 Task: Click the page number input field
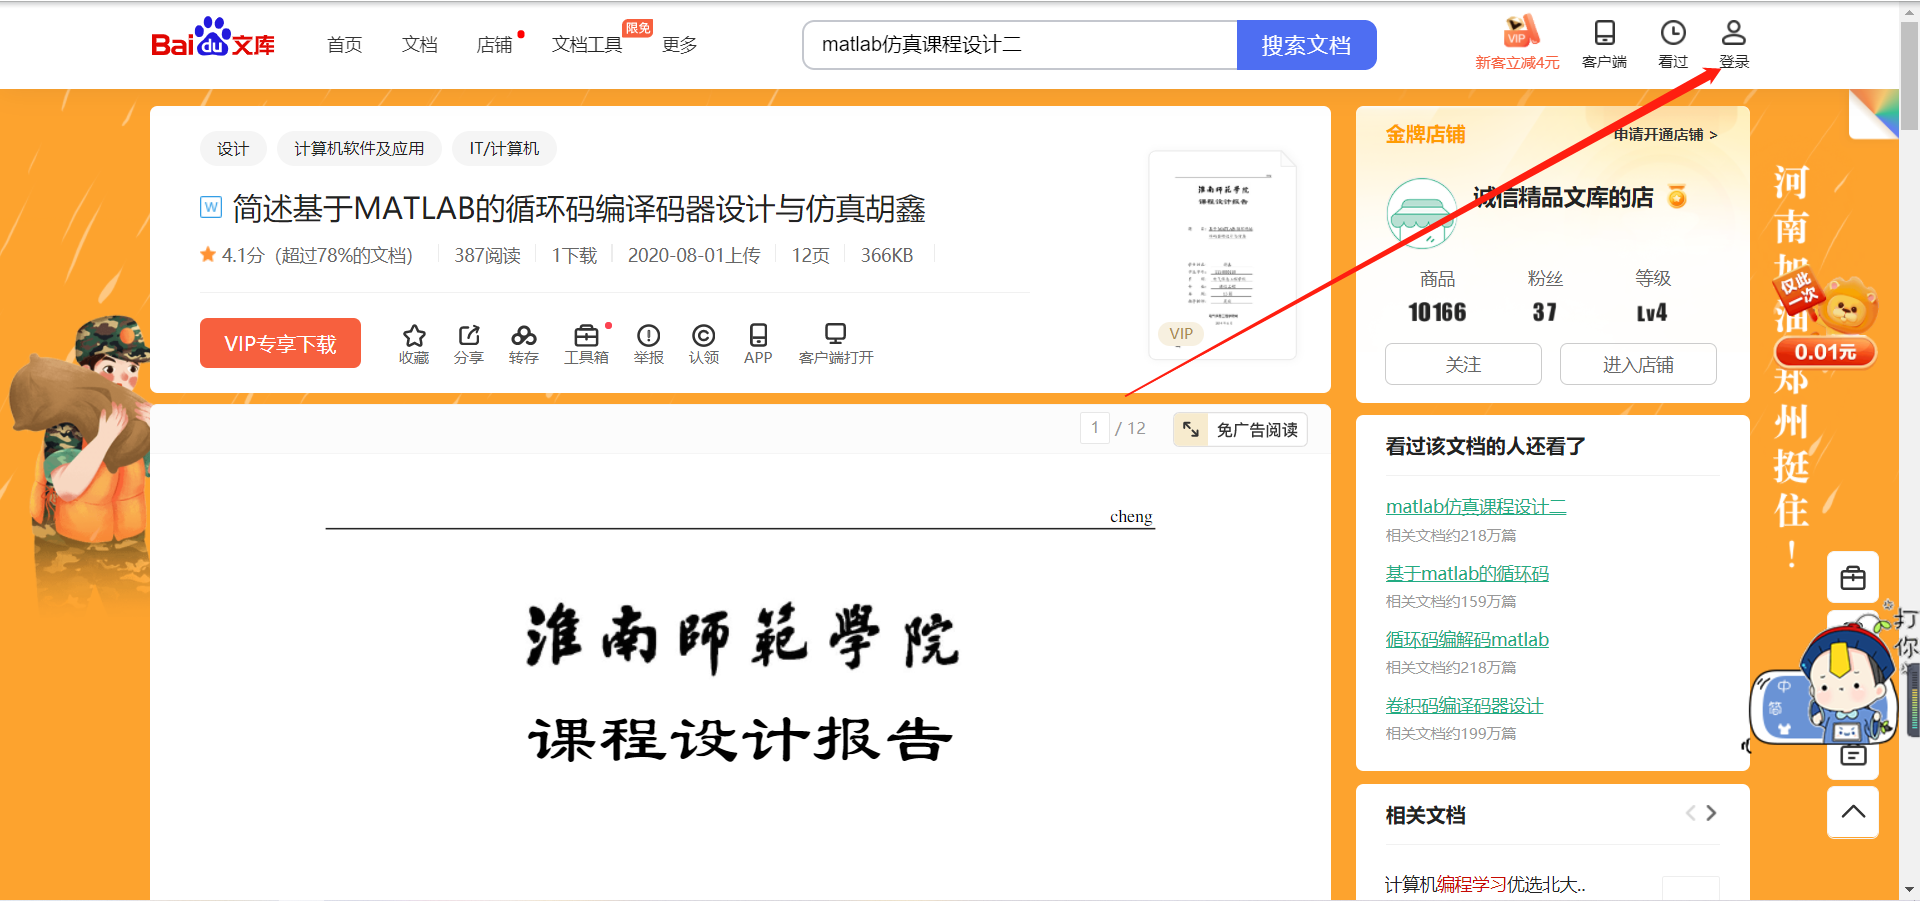(1094, 428)
